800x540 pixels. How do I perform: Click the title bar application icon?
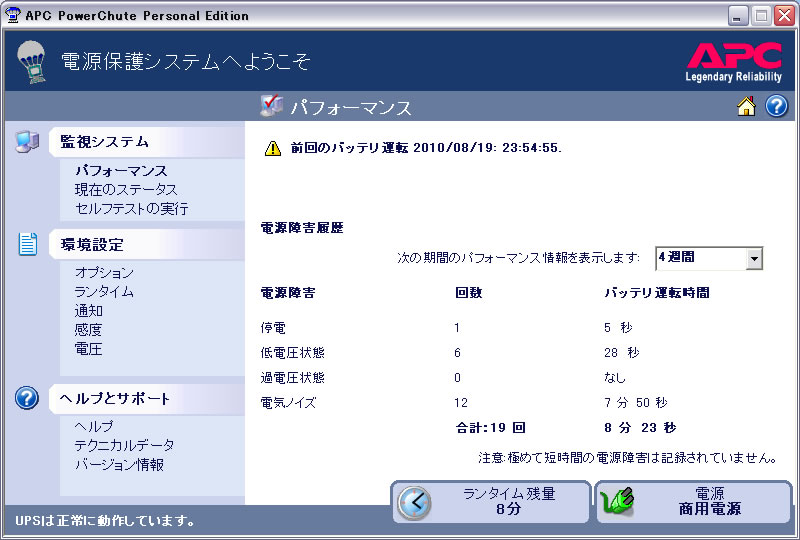[12, 15]
